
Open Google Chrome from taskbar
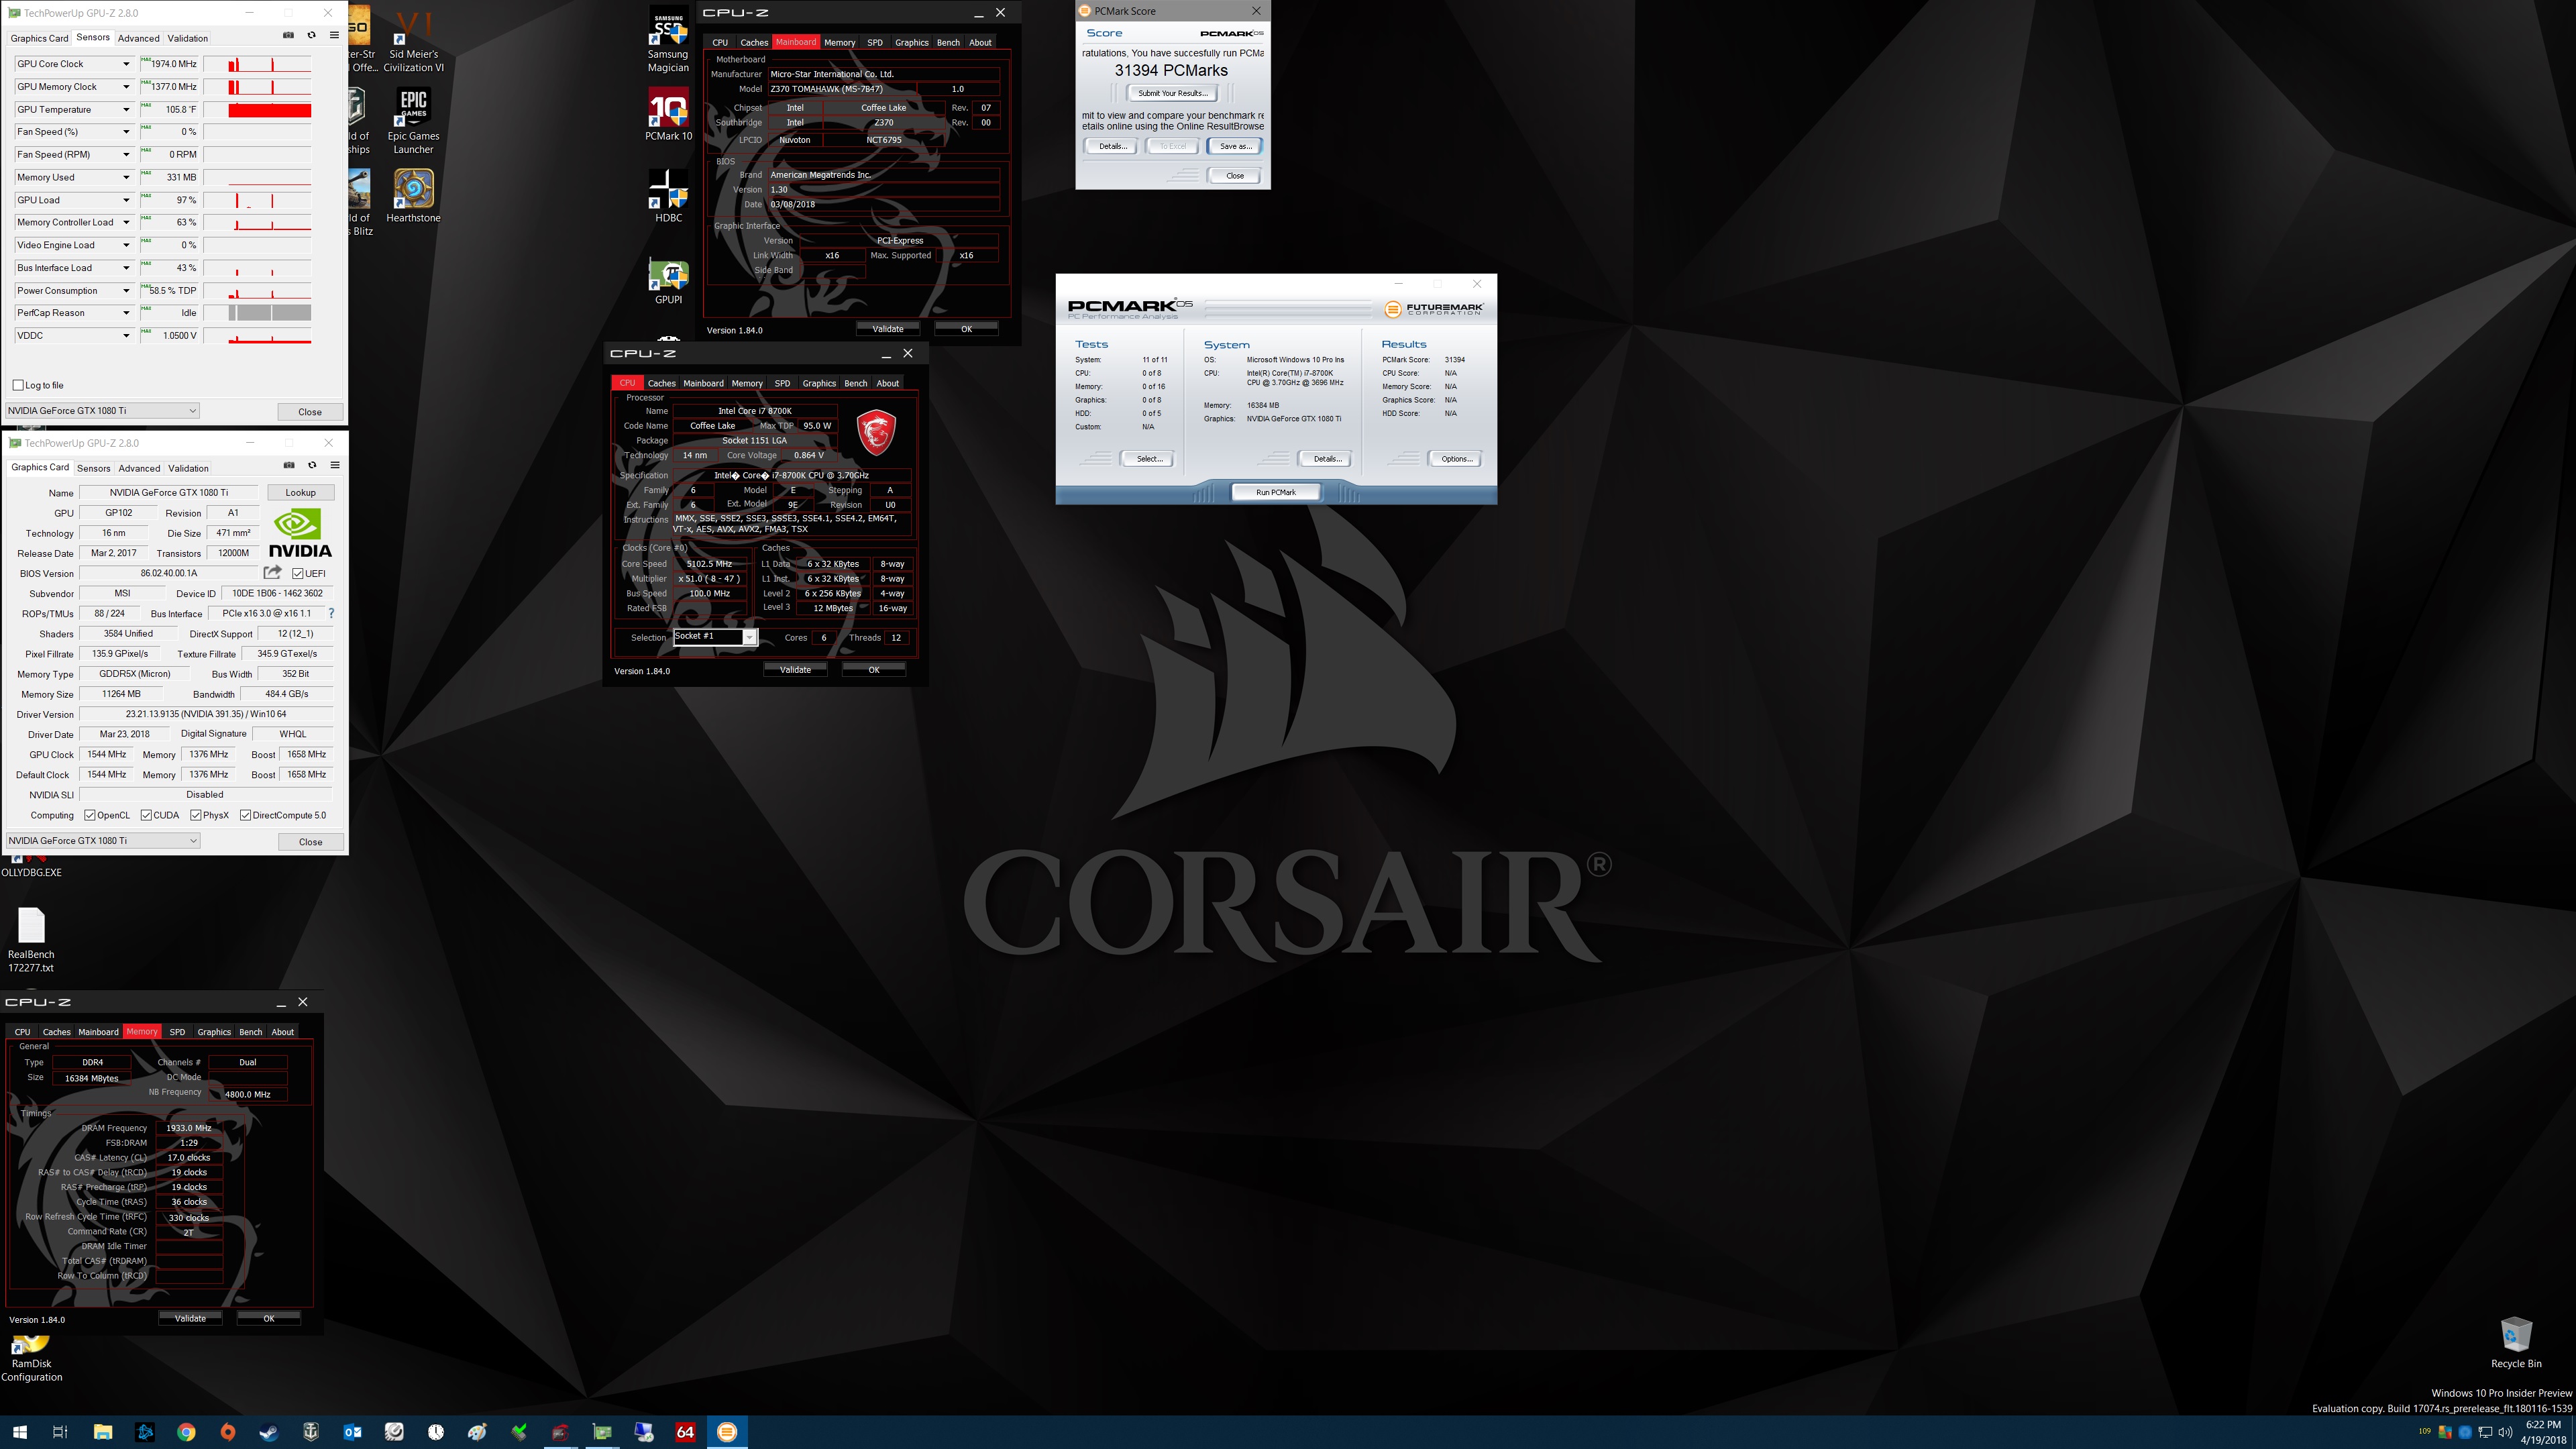pyautogui.click(x=186, y=1432)
